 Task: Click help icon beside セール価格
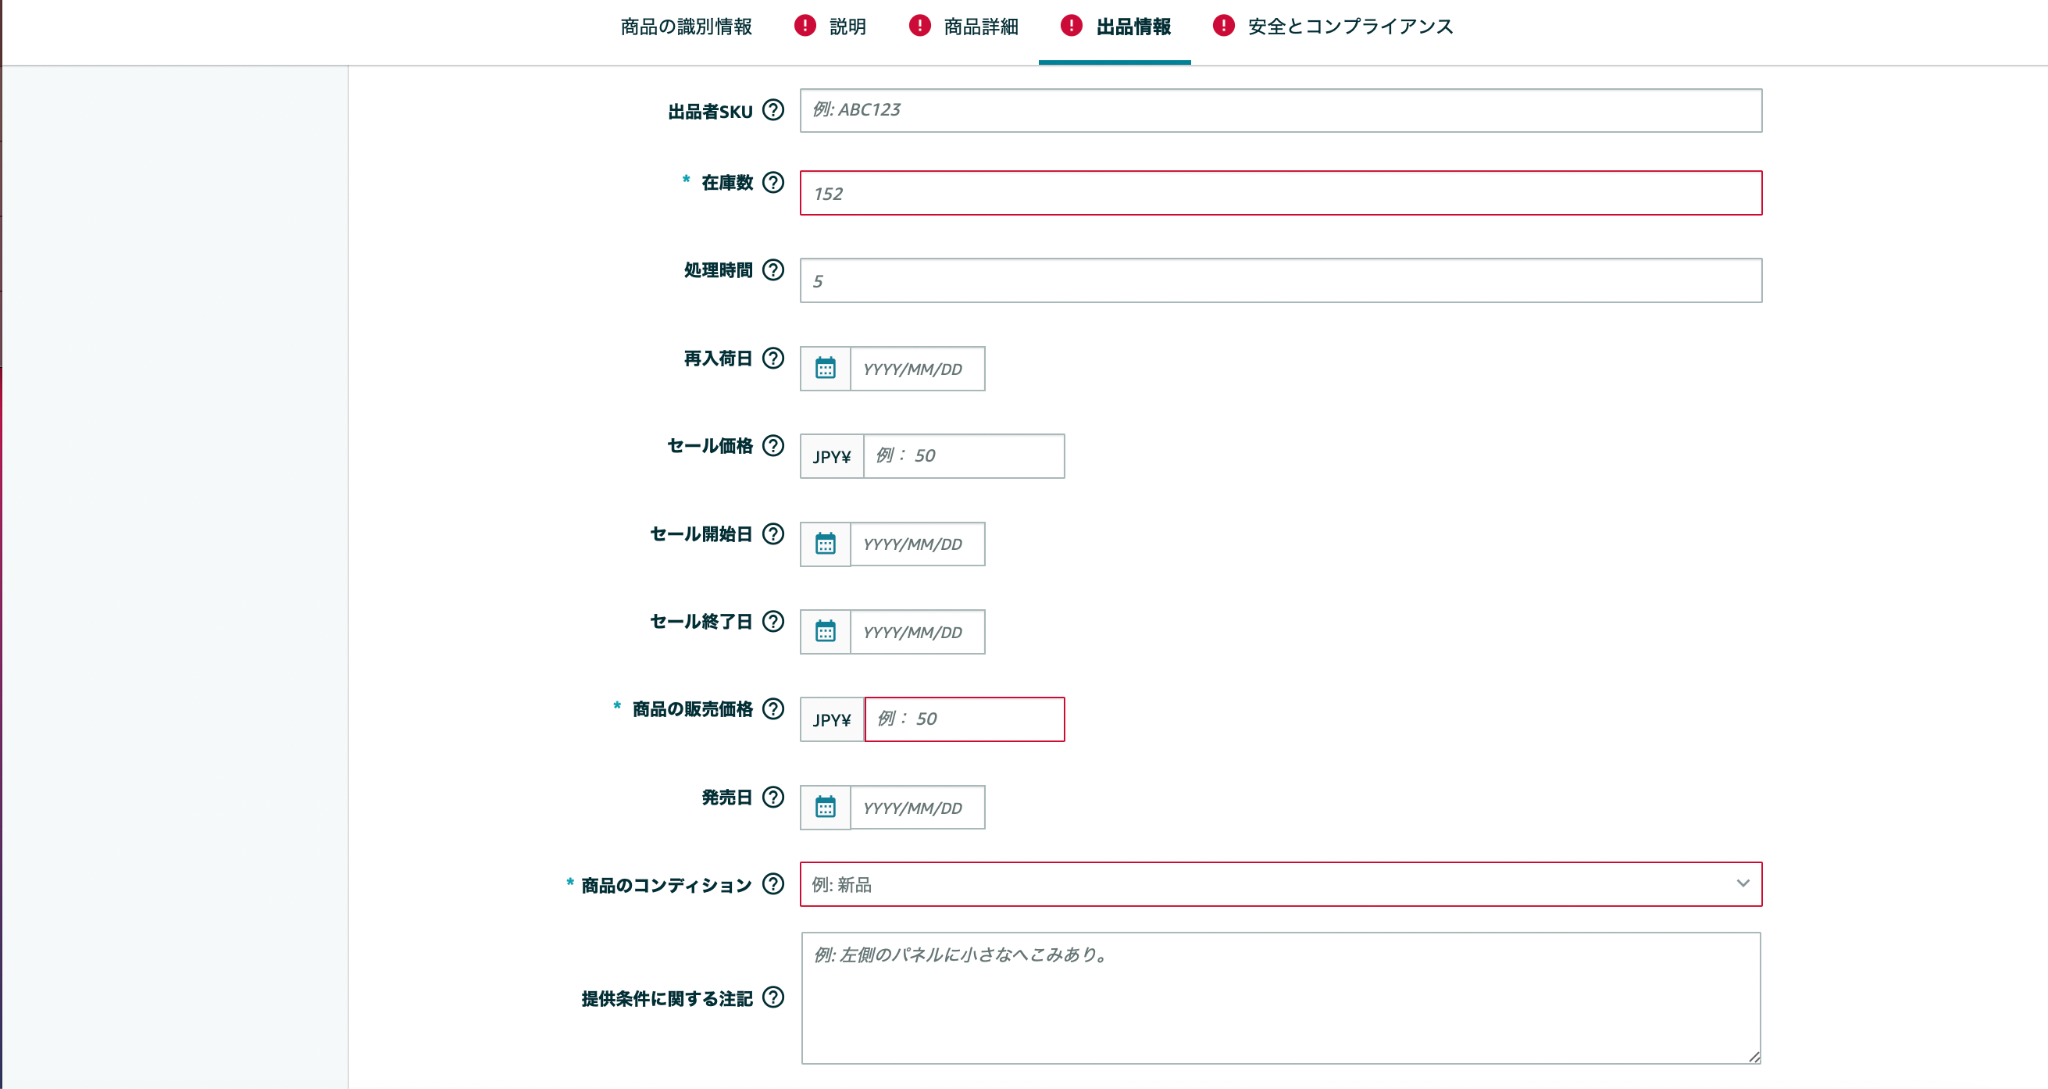tap(773, 446)
